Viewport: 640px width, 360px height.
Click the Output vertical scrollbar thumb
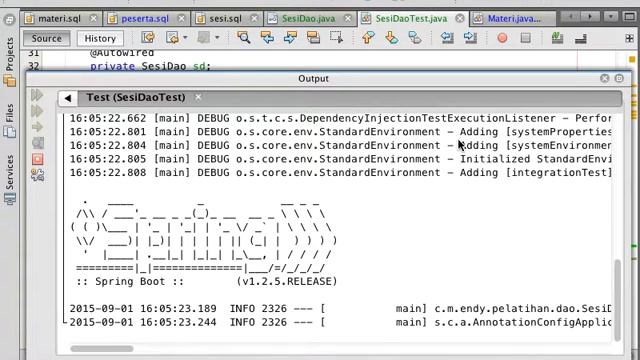pyautogui.click(x=617, y=300)
